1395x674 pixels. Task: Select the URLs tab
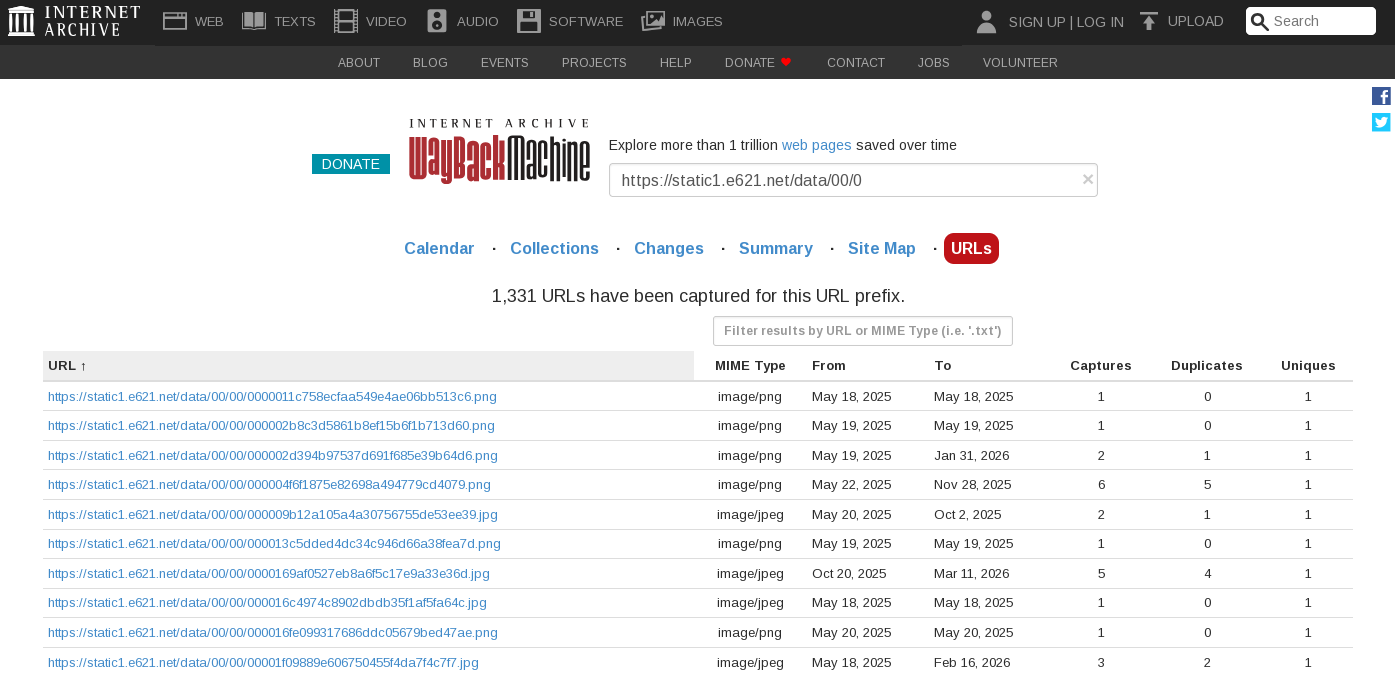pyautogui.click(x=971, y=248)
